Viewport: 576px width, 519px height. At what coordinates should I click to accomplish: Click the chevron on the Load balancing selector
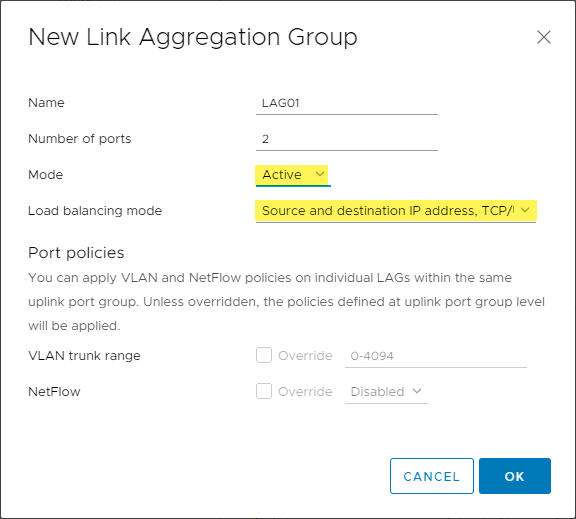[525, 210]
